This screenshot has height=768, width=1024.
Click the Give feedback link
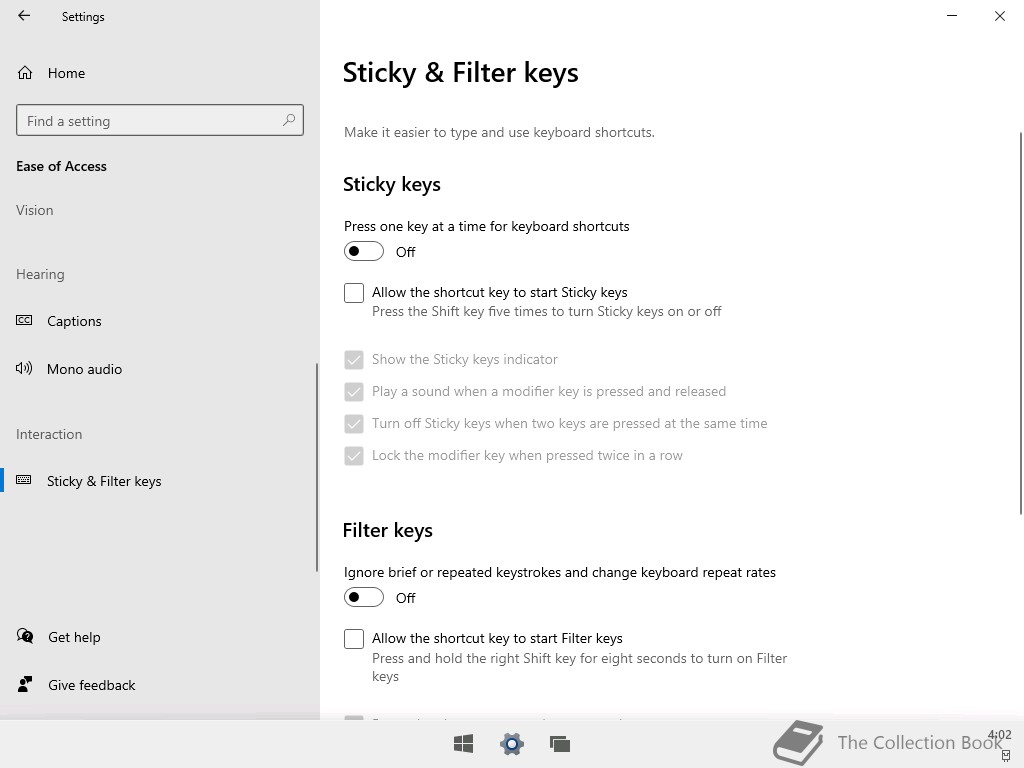click(91, 685)
